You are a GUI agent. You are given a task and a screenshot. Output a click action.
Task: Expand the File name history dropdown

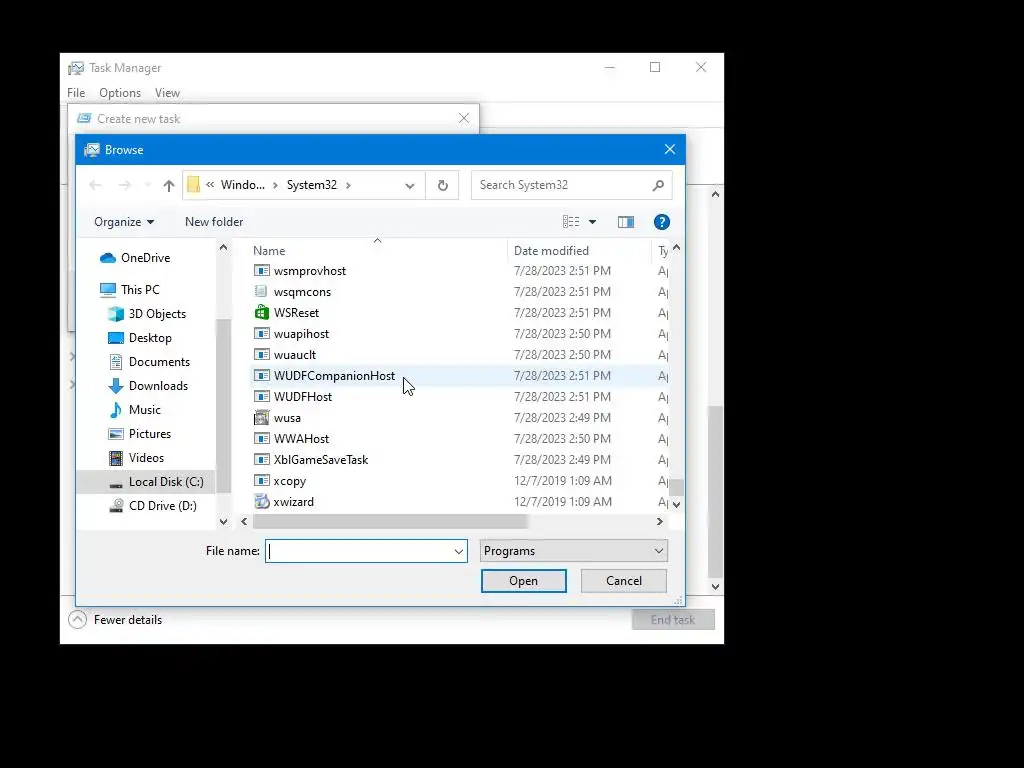(x=458, y=551)
